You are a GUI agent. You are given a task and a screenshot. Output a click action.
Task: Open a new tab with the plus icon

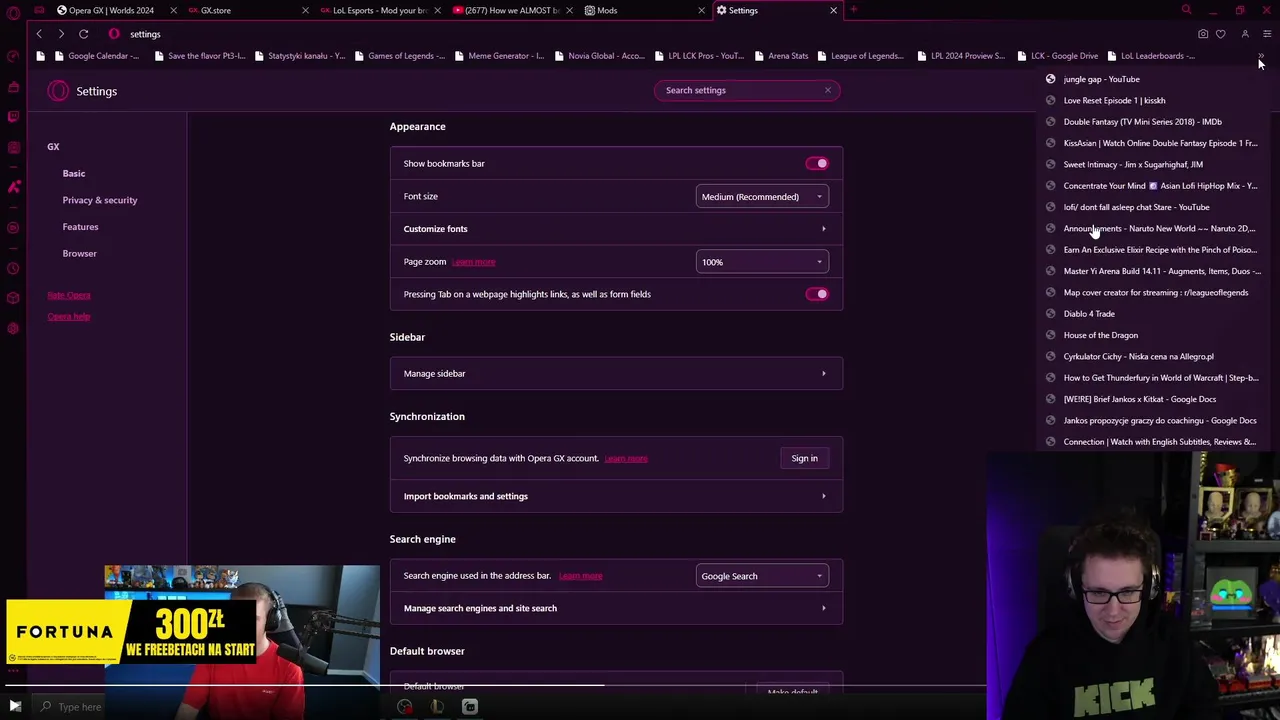click(x=853, y=10)
